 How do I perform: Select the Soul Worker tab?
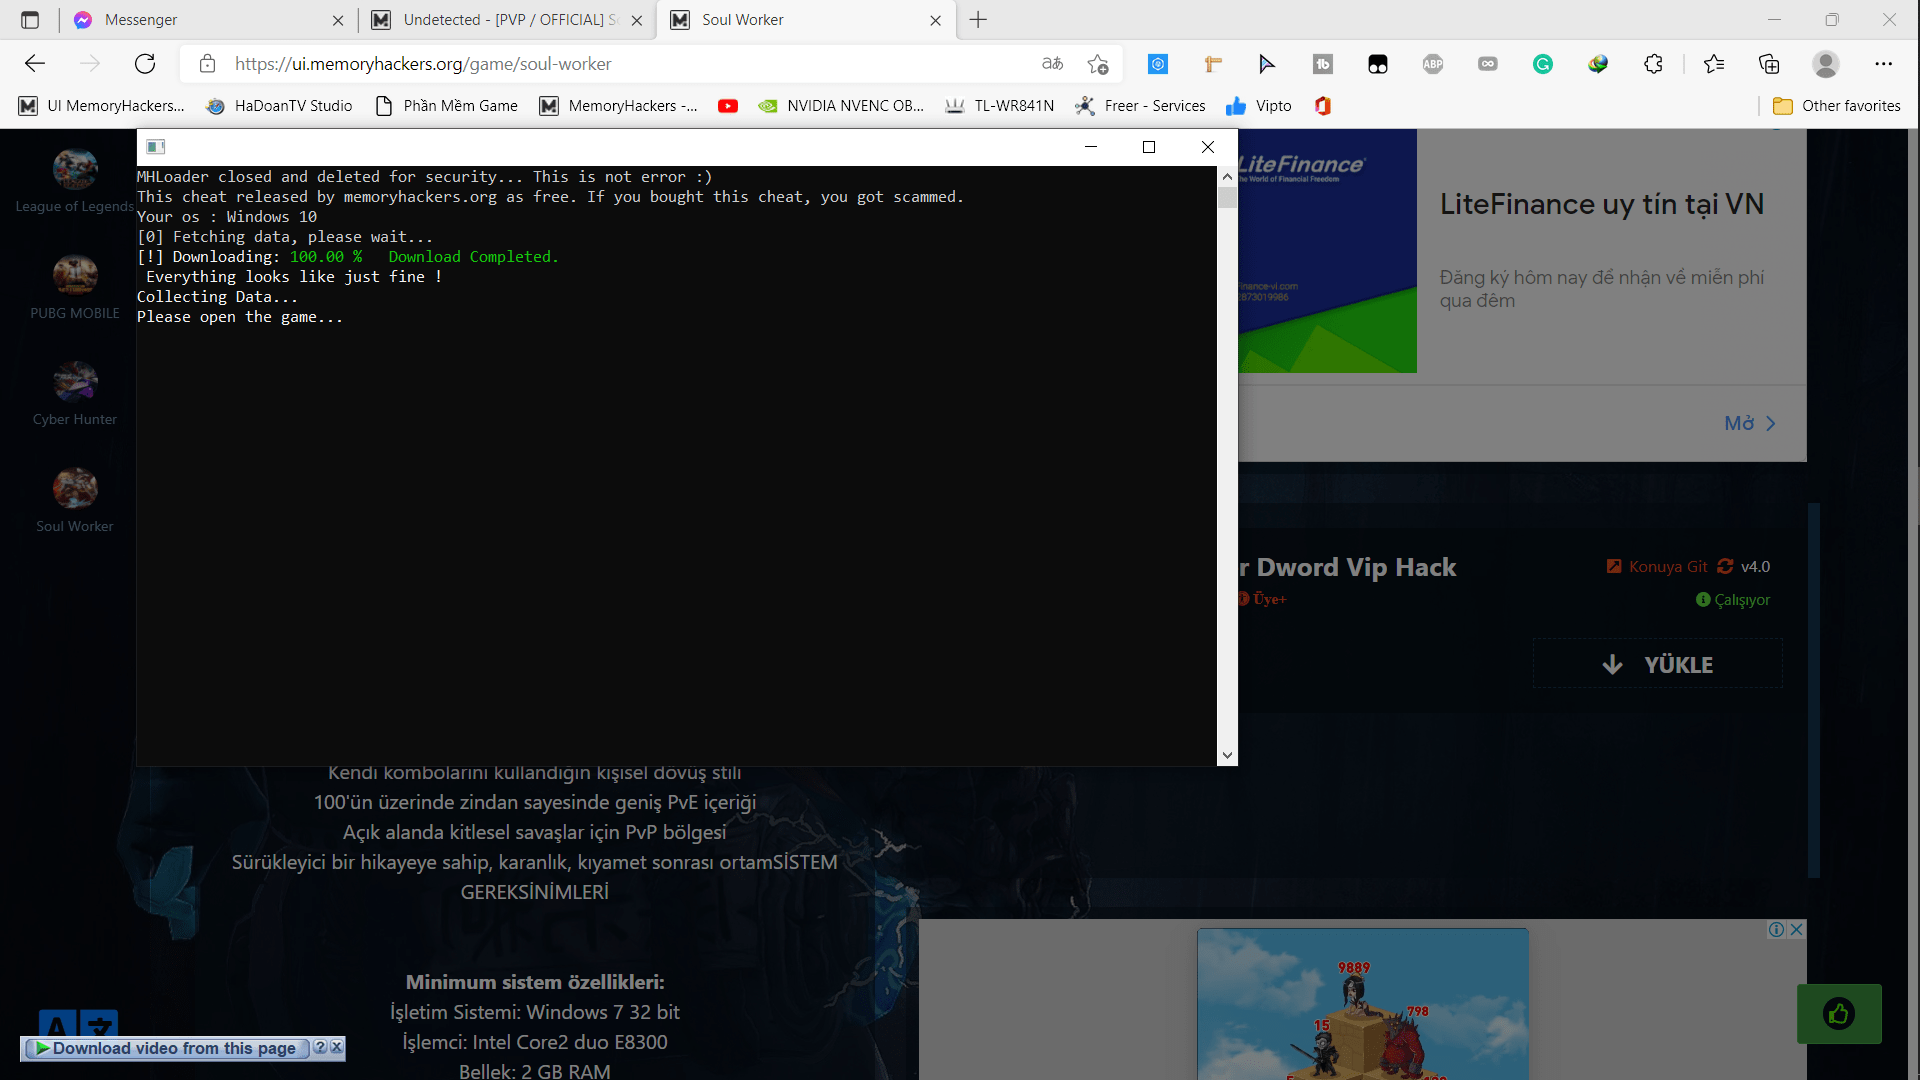pos(806,20)
